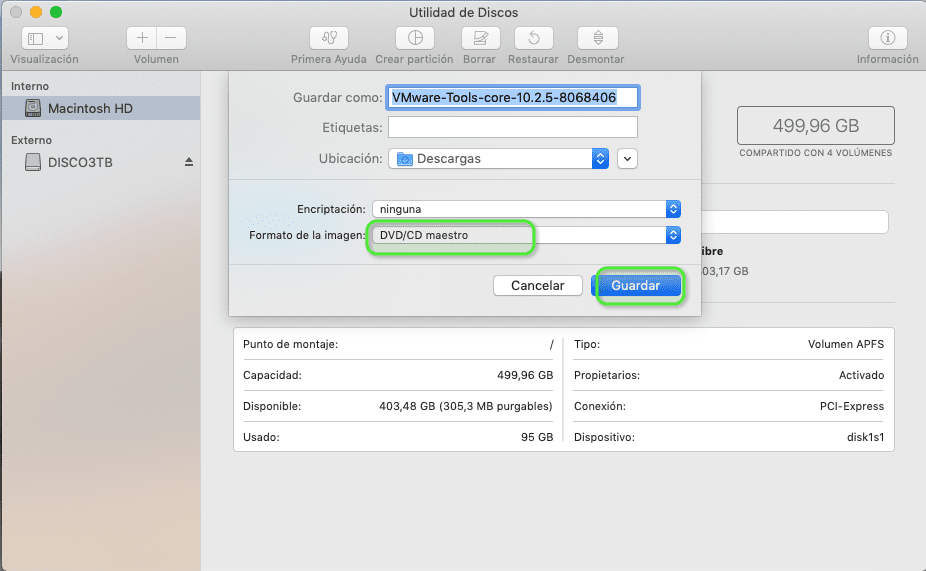Viewport: 926px width, 571px height.
Task: Open the Información info button
Action: (x=887, y=38)
